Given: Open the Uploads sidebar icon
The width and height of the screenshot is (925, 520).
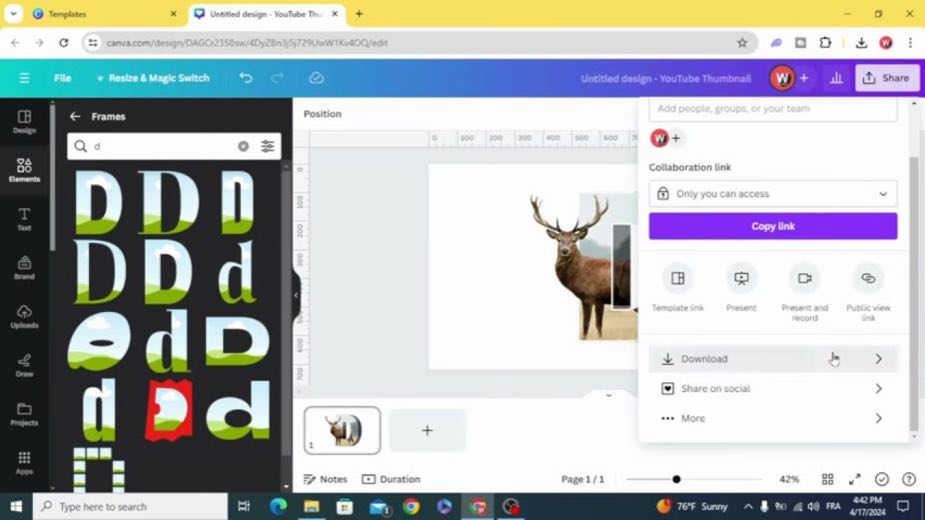Looking at the screenshot, I should (24, 316).
